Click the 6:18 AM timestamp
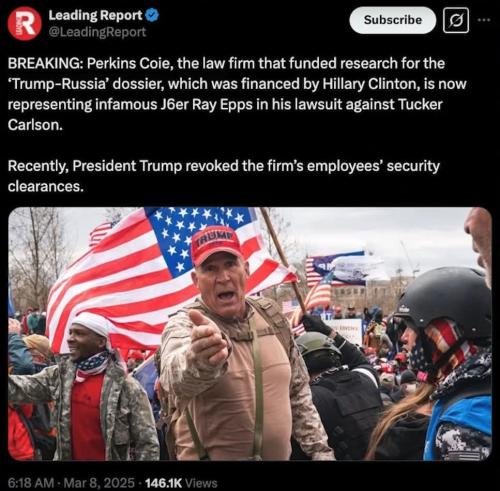The height and width of the screenshot is (491, 500). pyautogui.click(x=30, y=482)
